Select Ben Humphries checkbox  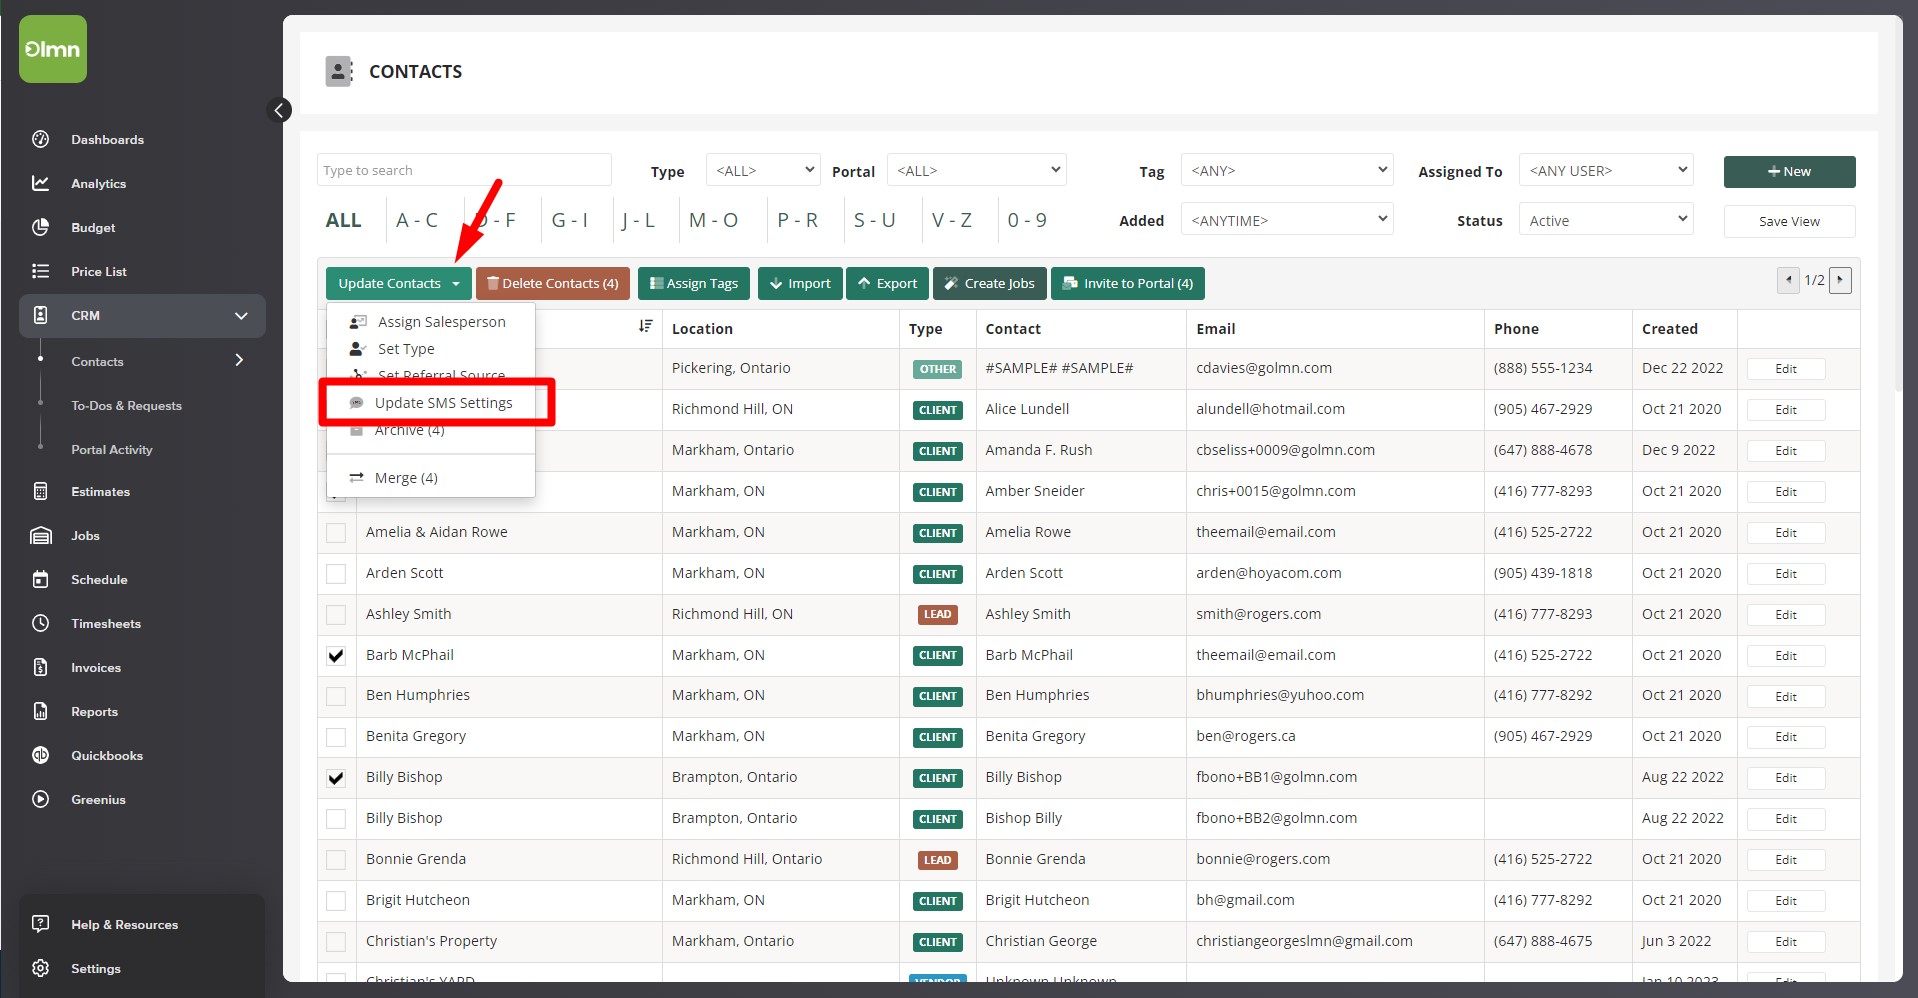click(x=336, y=695)
